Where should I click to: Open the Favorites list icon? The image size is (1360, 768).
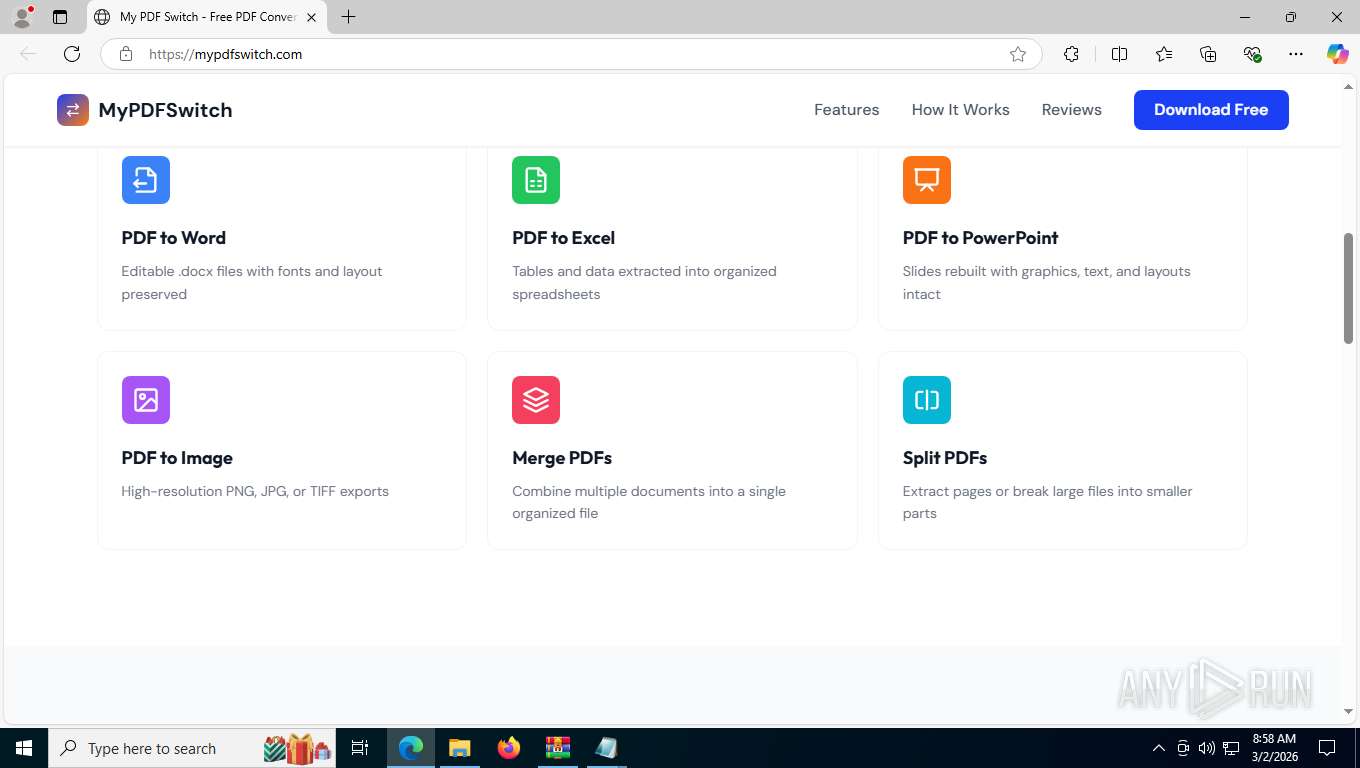(1164, 54)
